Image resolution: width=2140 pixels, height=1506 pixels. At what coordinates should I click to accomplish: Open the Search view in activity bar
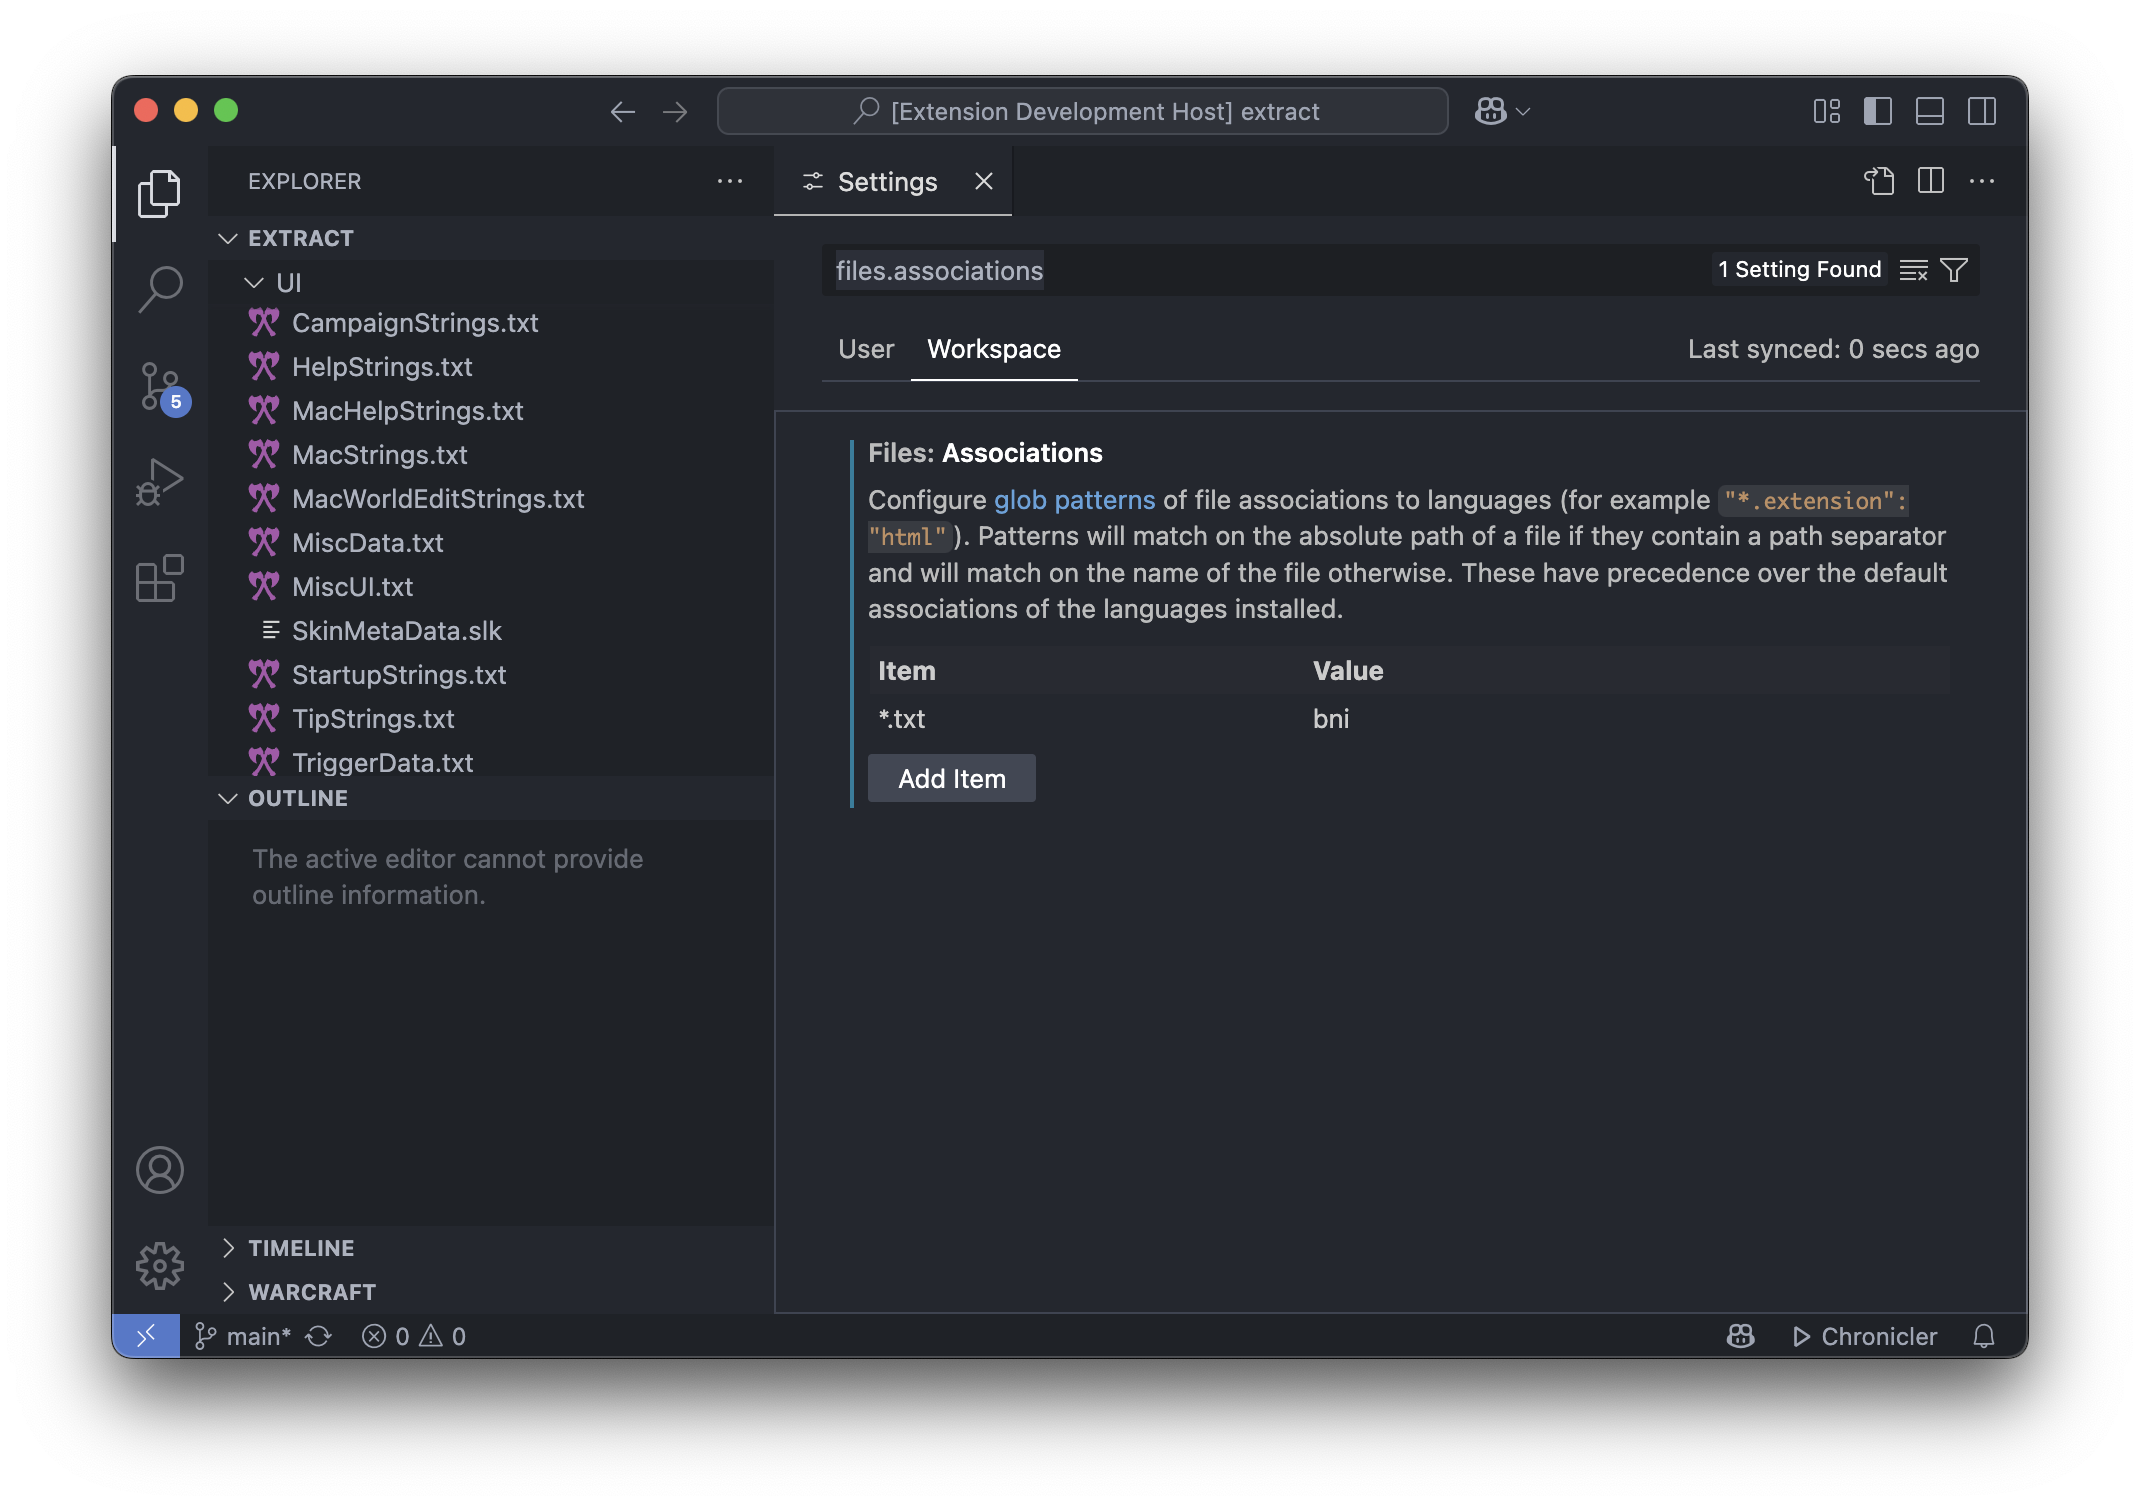pos(160,290)
